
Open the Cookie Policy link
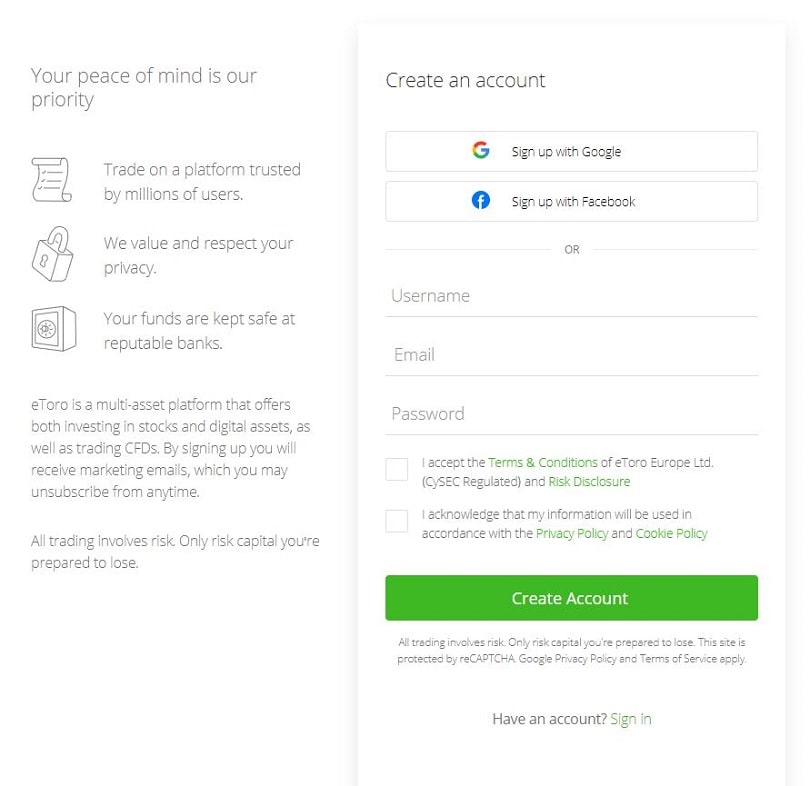[671, 533]
